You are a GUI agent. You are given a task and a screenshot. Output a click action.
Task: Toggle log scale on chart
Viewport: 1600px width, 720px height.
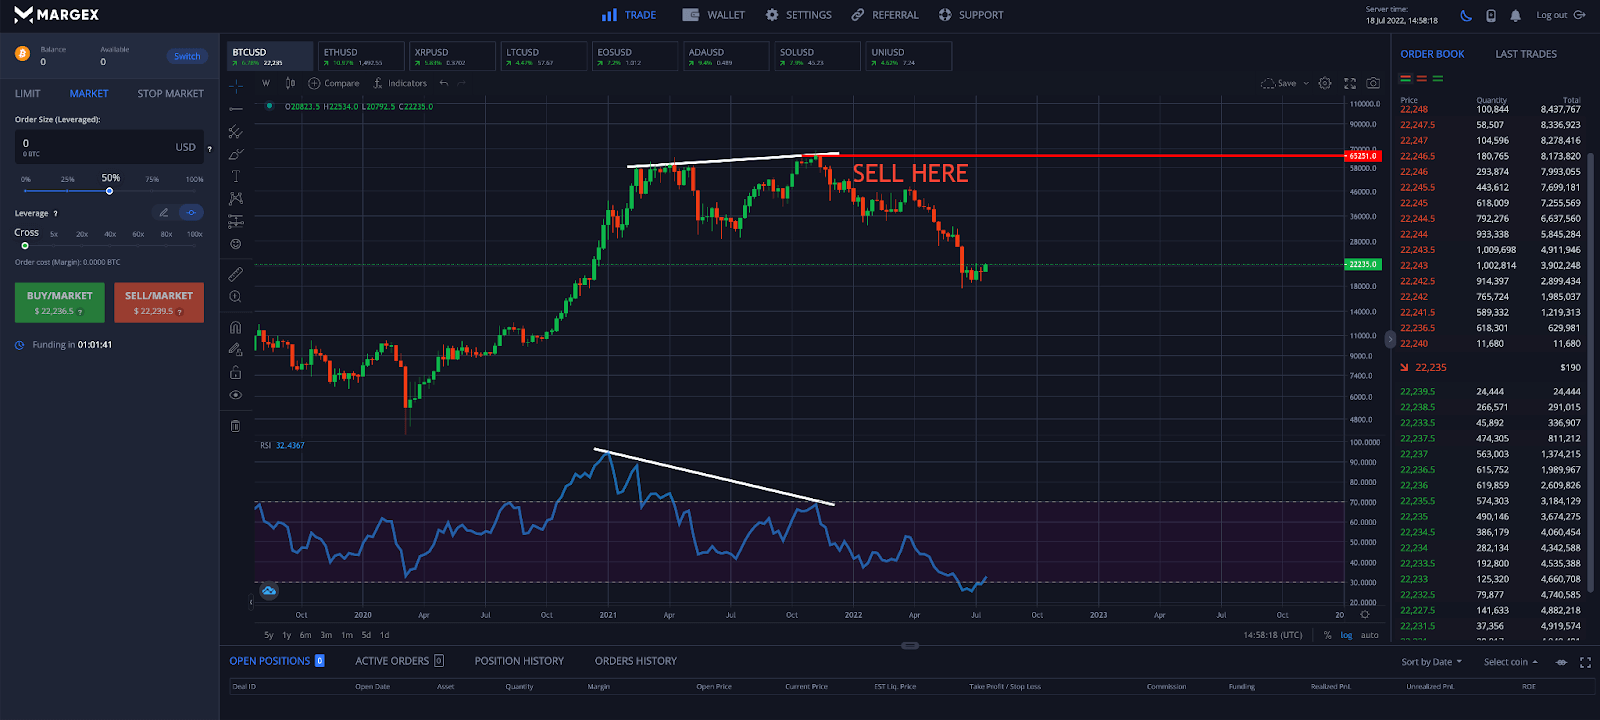(x=1346, y=635)
